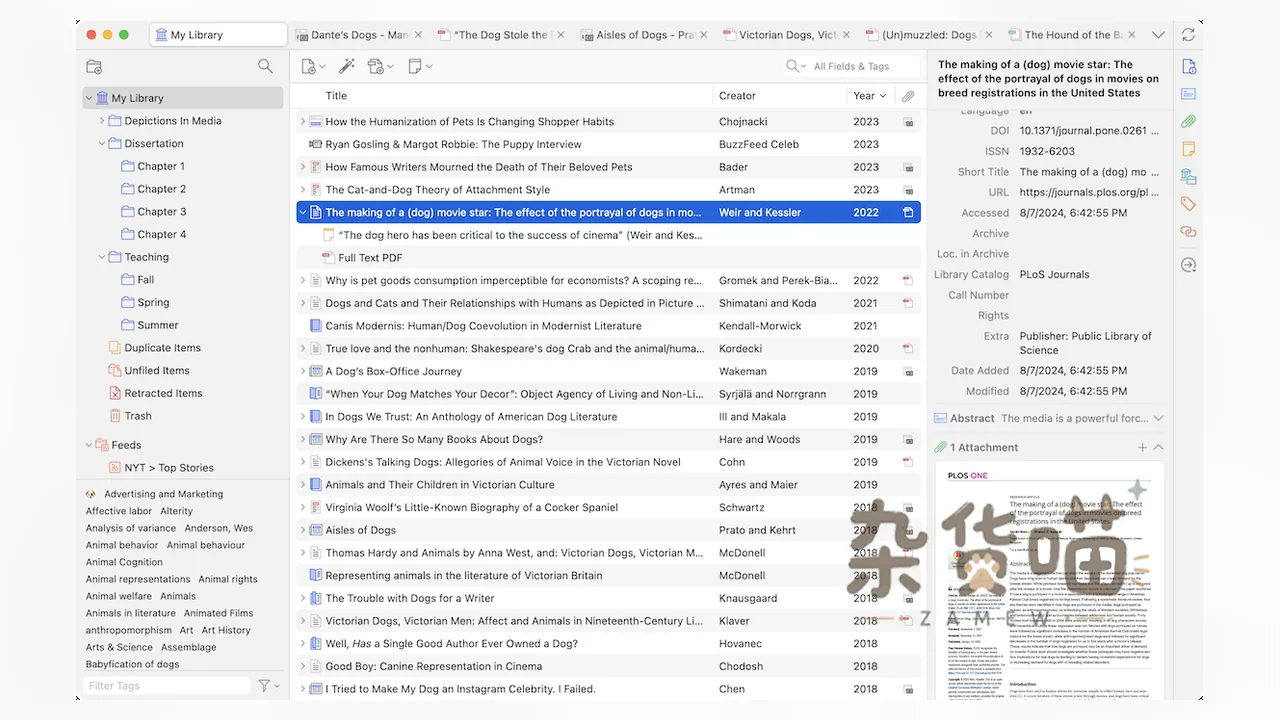
Task: Click the journals.plos.org URL field value
Action: coord(1090,192)
